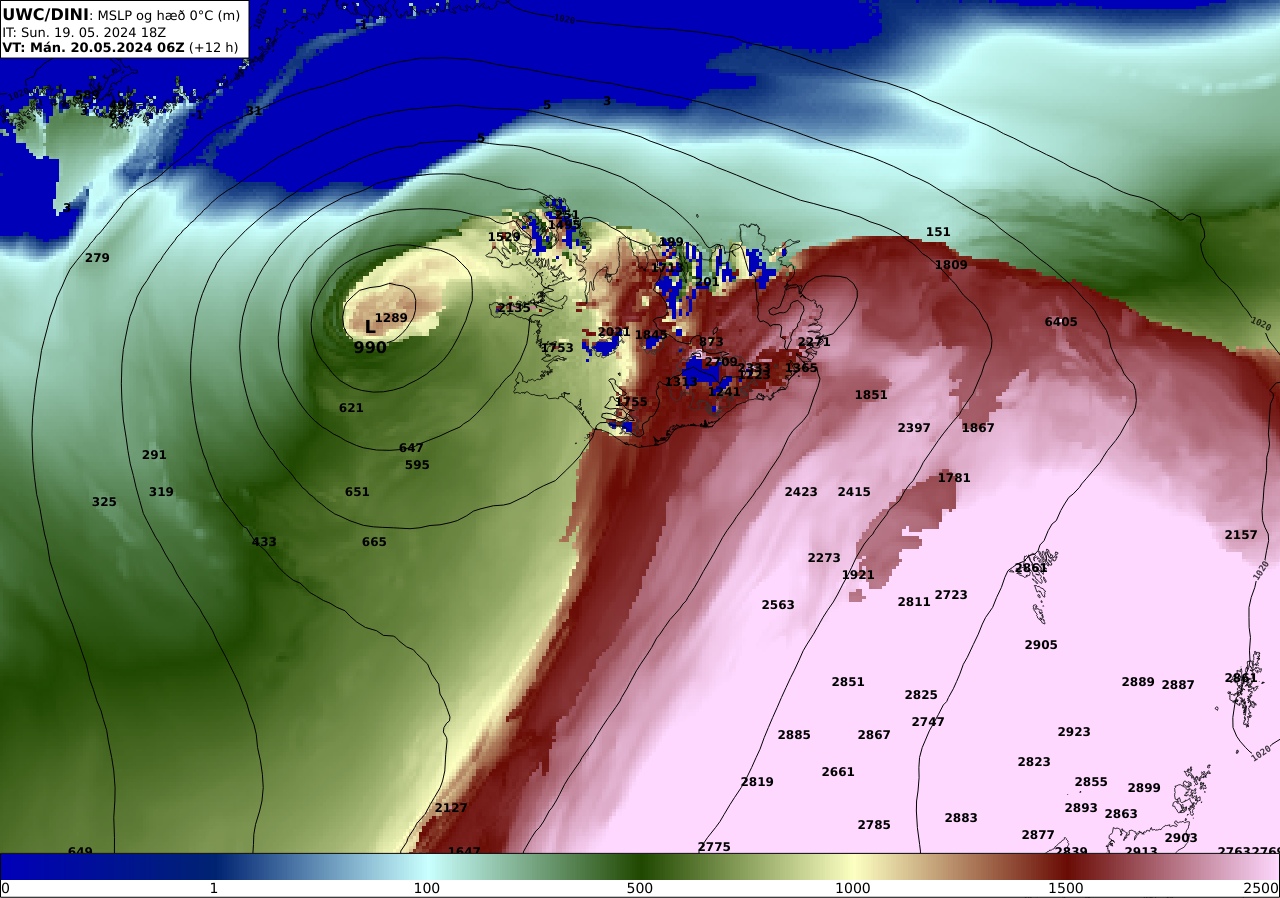Click the 2273 value on the map
Screen dimensions: 1280x898
(824, 558)
